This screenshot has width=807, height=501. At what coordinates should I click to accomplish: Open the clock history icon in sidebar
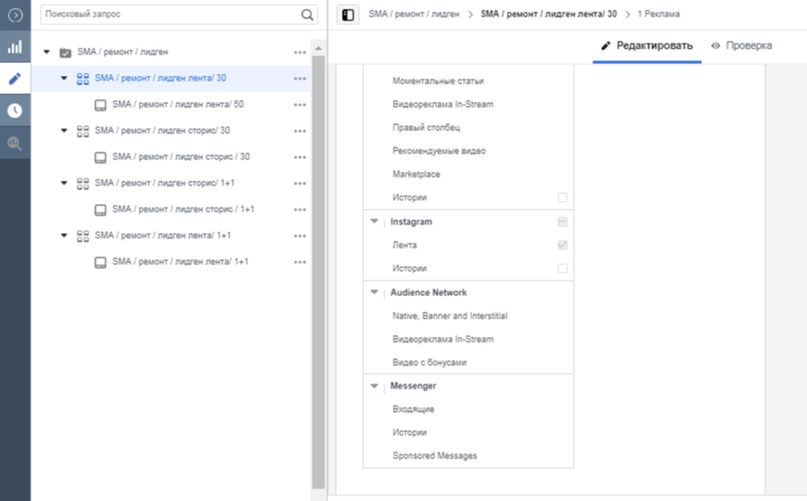coord(15,110)
